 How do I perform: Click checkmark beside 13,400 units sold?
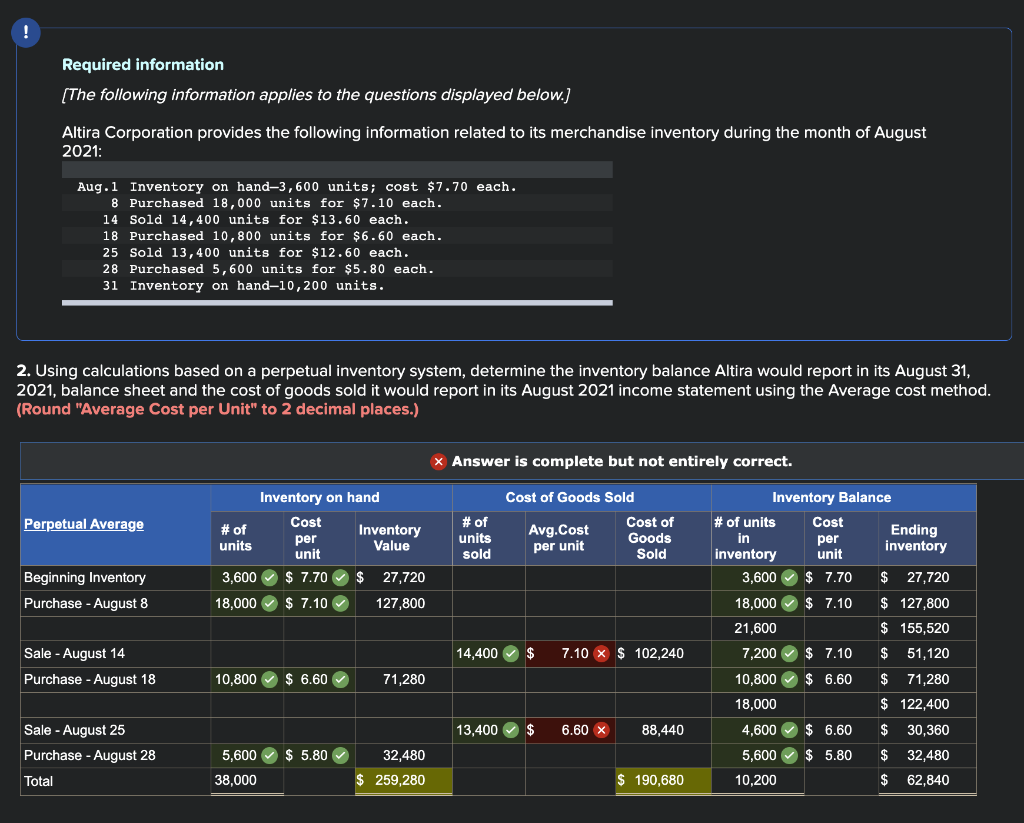[x=511, y=730]
